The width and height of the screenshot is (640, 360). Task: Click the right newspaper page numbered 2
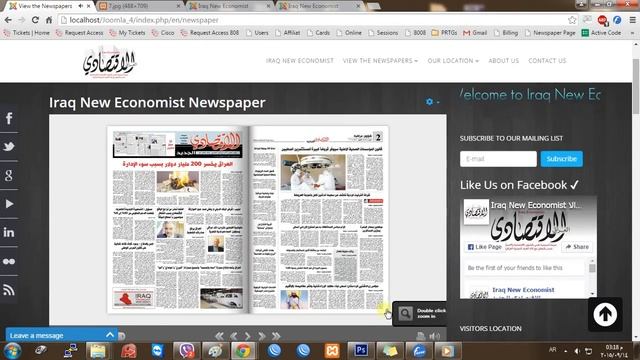click(x=318, y=220)
